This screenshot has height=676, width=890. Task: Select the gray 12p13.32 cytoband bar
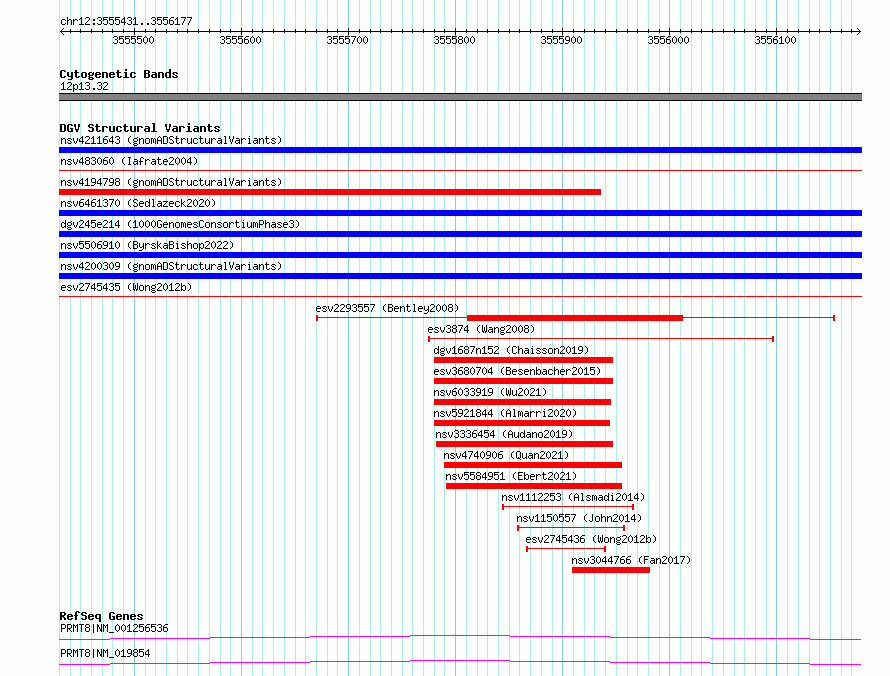pos(460,97)
